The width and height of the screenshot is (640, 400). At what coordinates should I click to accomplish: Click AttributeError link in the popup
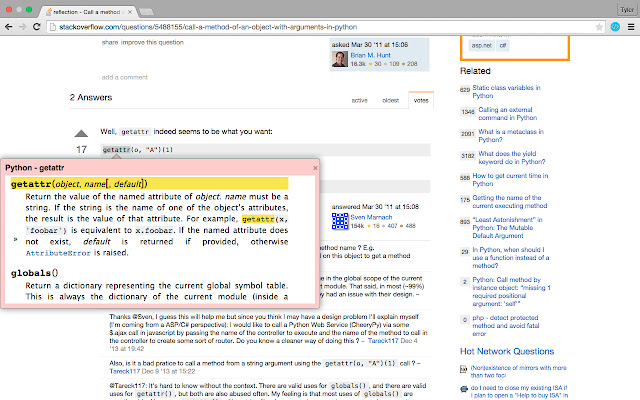(58, 253)
